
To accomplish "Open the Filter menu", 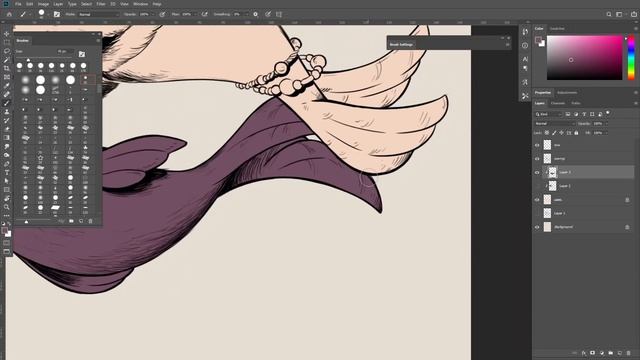I will point(101,4).
